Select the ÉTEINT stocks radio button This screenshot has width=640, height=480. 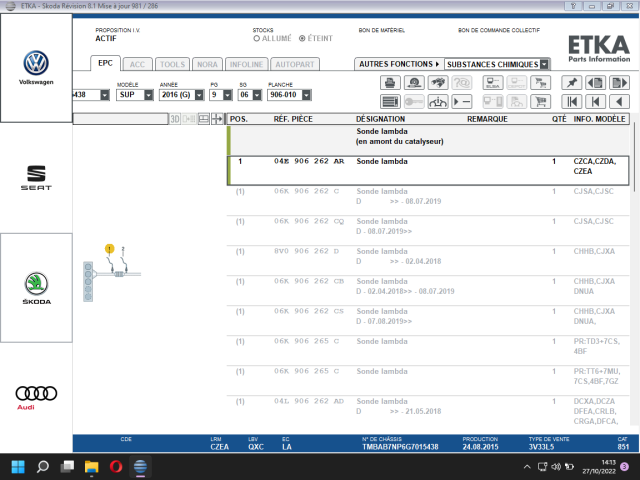pos(302,38)
